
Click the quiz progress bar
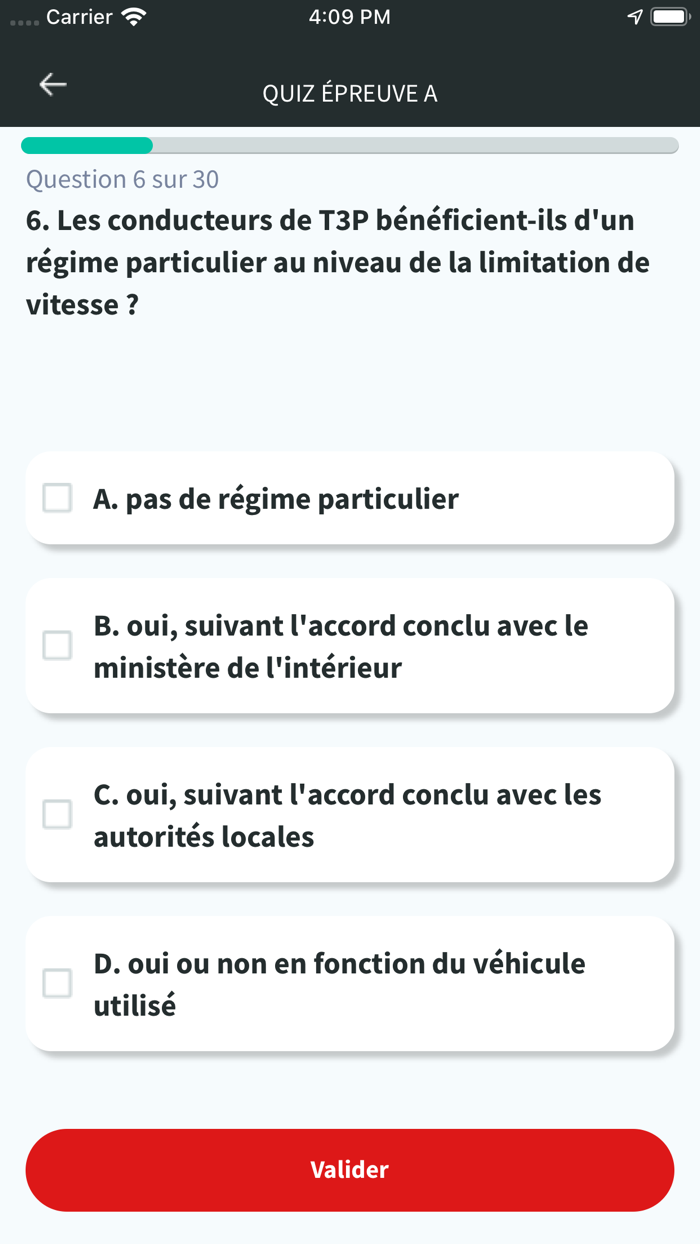[x=350, y=144]
